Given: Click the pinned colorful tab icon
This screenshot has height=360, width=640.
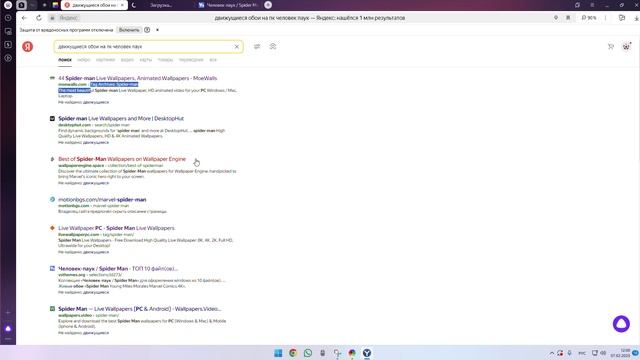Looking at the screenshot, I should pos(55,5).
